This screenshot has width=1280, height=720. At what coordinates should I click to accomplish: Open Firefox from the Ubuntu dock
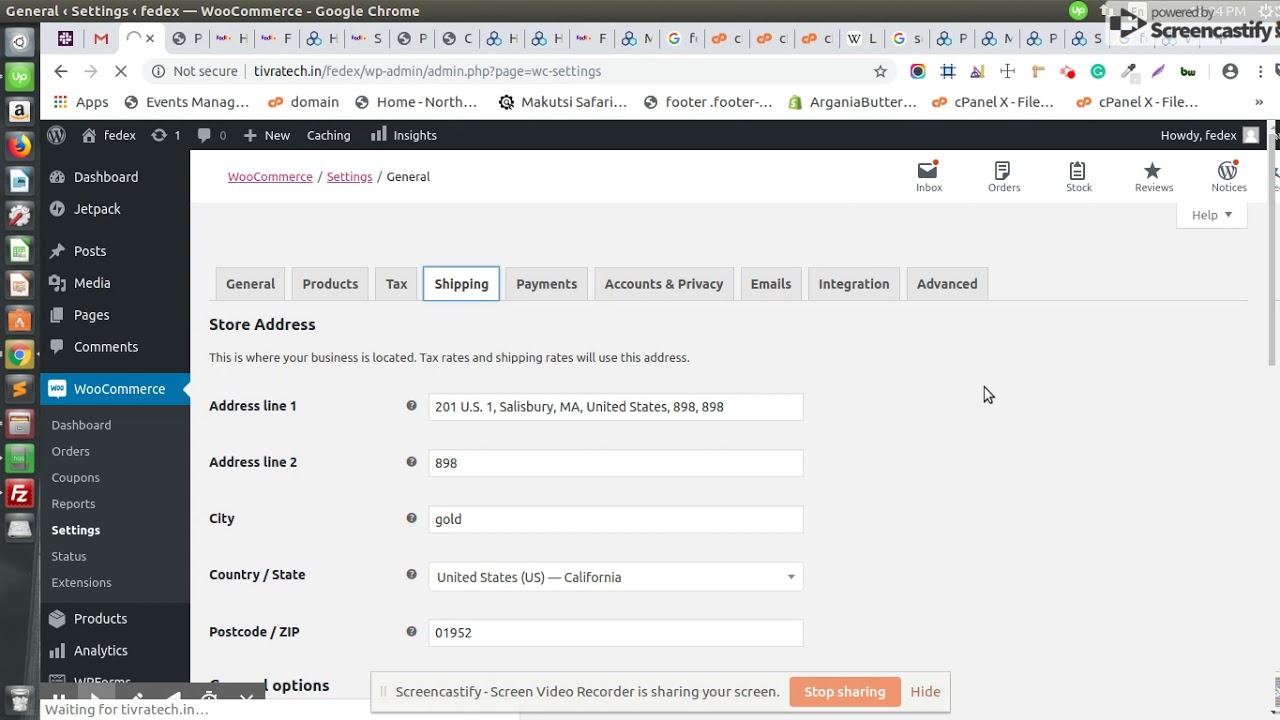pos(19,146)
